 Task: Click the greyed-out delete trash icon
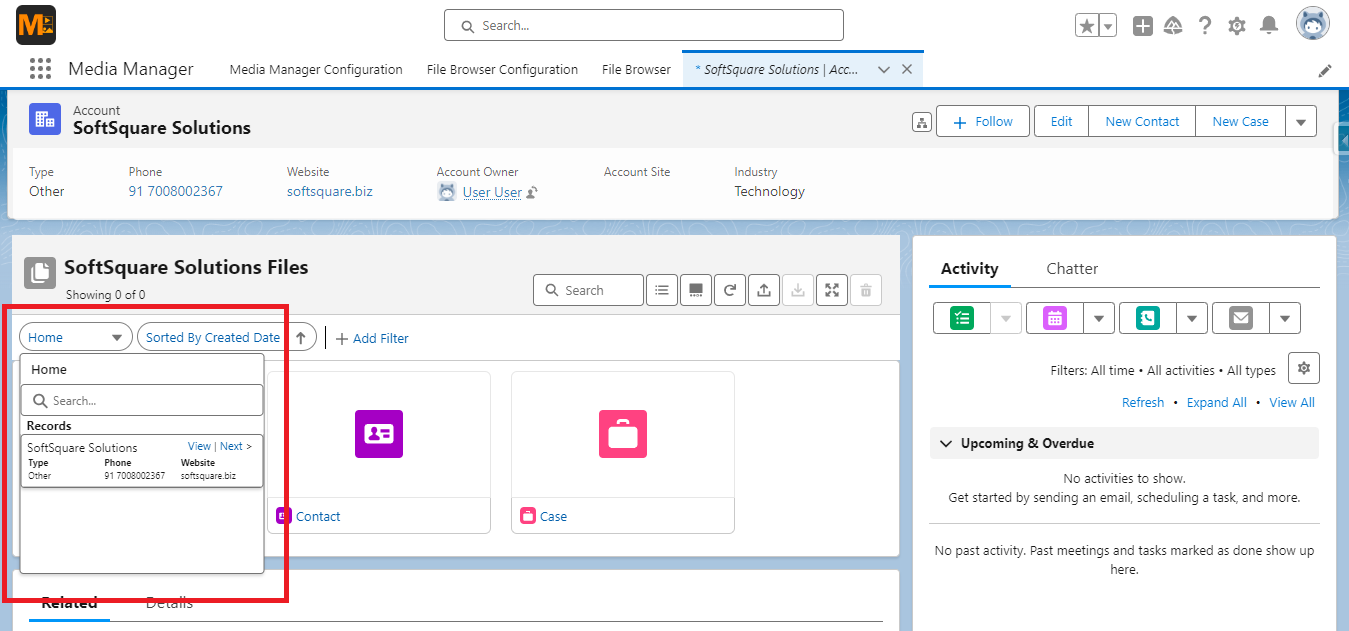click(x=866, y=290)
